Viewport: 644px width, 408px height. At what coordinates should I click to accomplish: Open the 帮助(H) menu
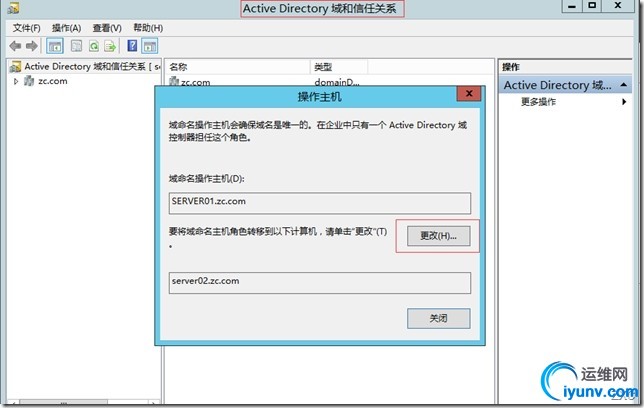(148, 28)
